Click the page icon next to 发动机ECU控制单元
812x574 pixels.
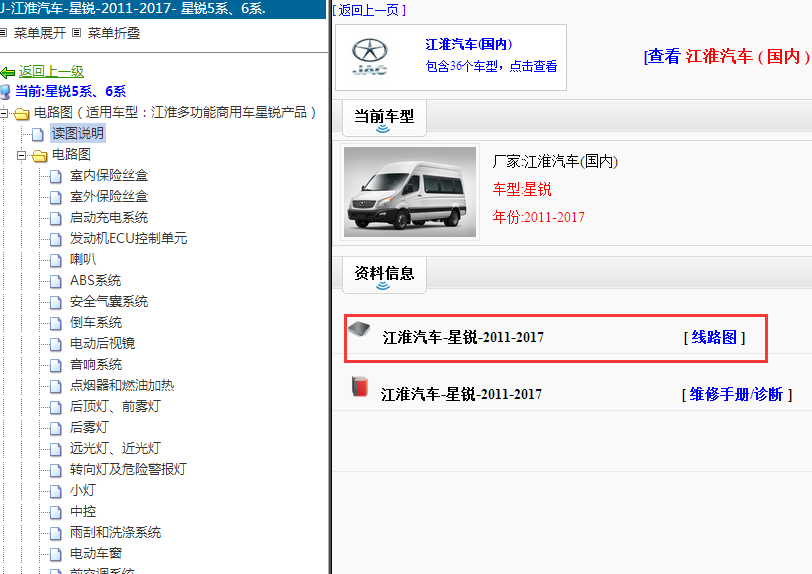(55, 239)
